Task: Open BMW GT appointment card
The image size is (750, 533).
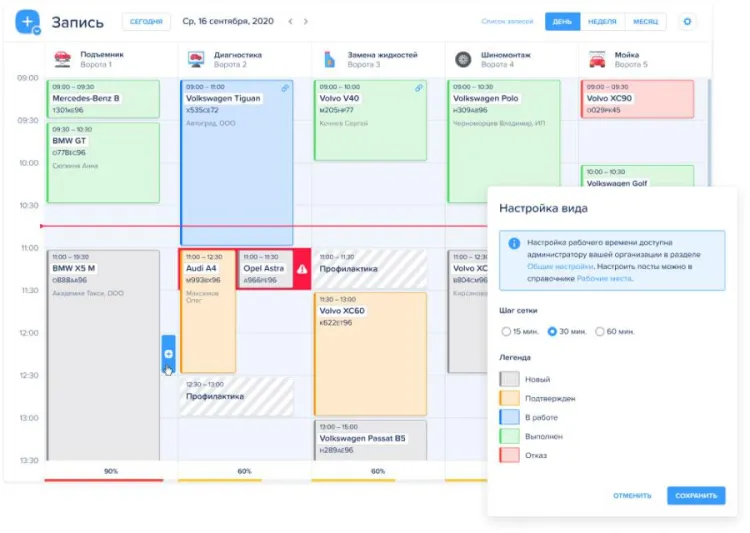Action: [x=103, y=163]
